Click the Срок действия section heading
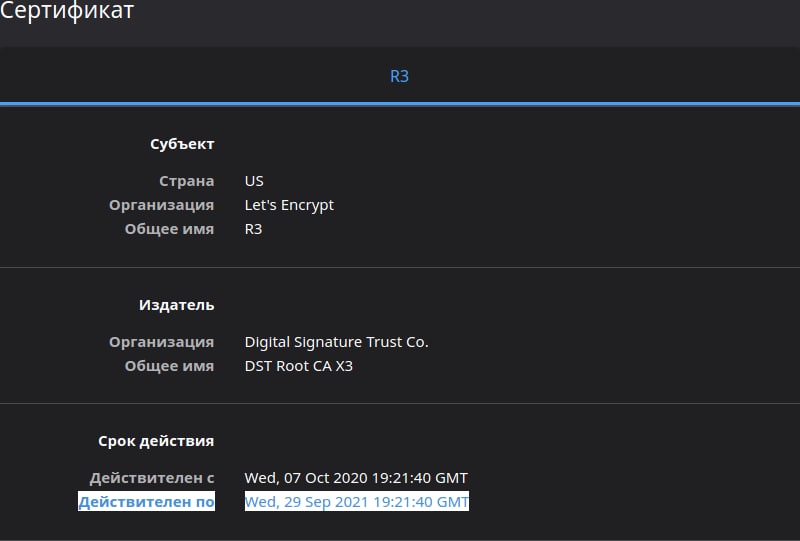800x541 pixels. click(x=156, y=440)
